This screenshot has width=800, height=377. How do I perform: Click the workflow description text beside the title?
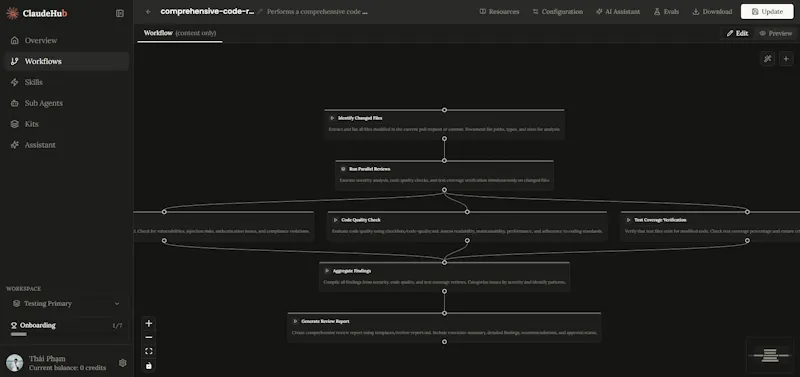click(x=317, y=12)
